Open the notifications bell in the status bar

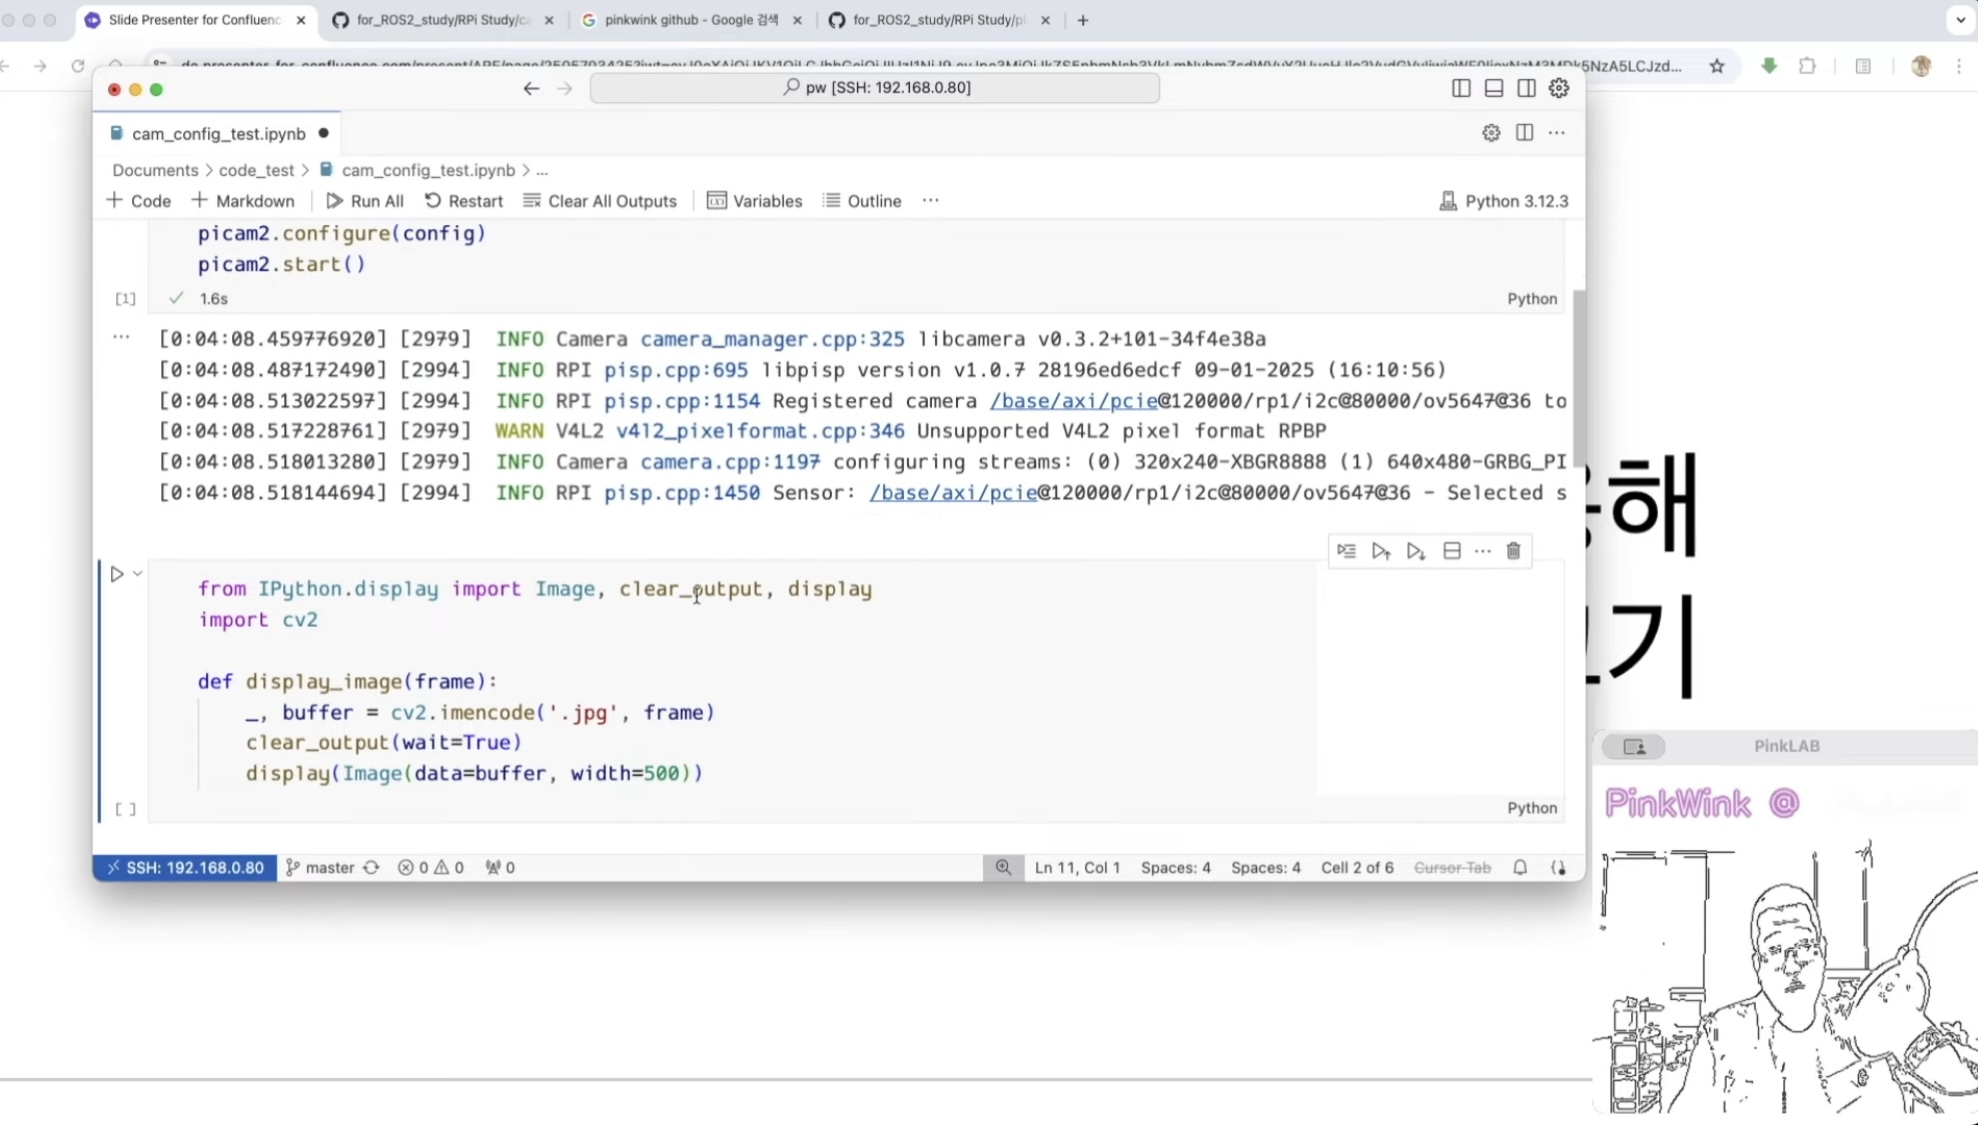pos(1519,867)
